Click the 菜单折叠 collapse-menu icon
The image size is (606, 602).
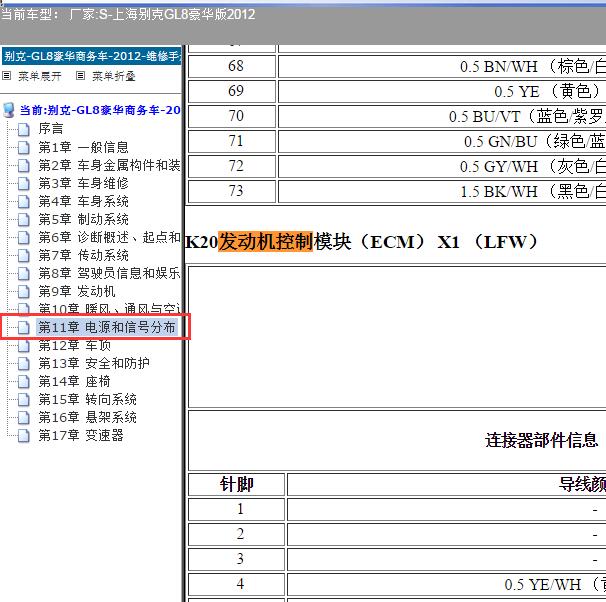[x=80, y=76]
